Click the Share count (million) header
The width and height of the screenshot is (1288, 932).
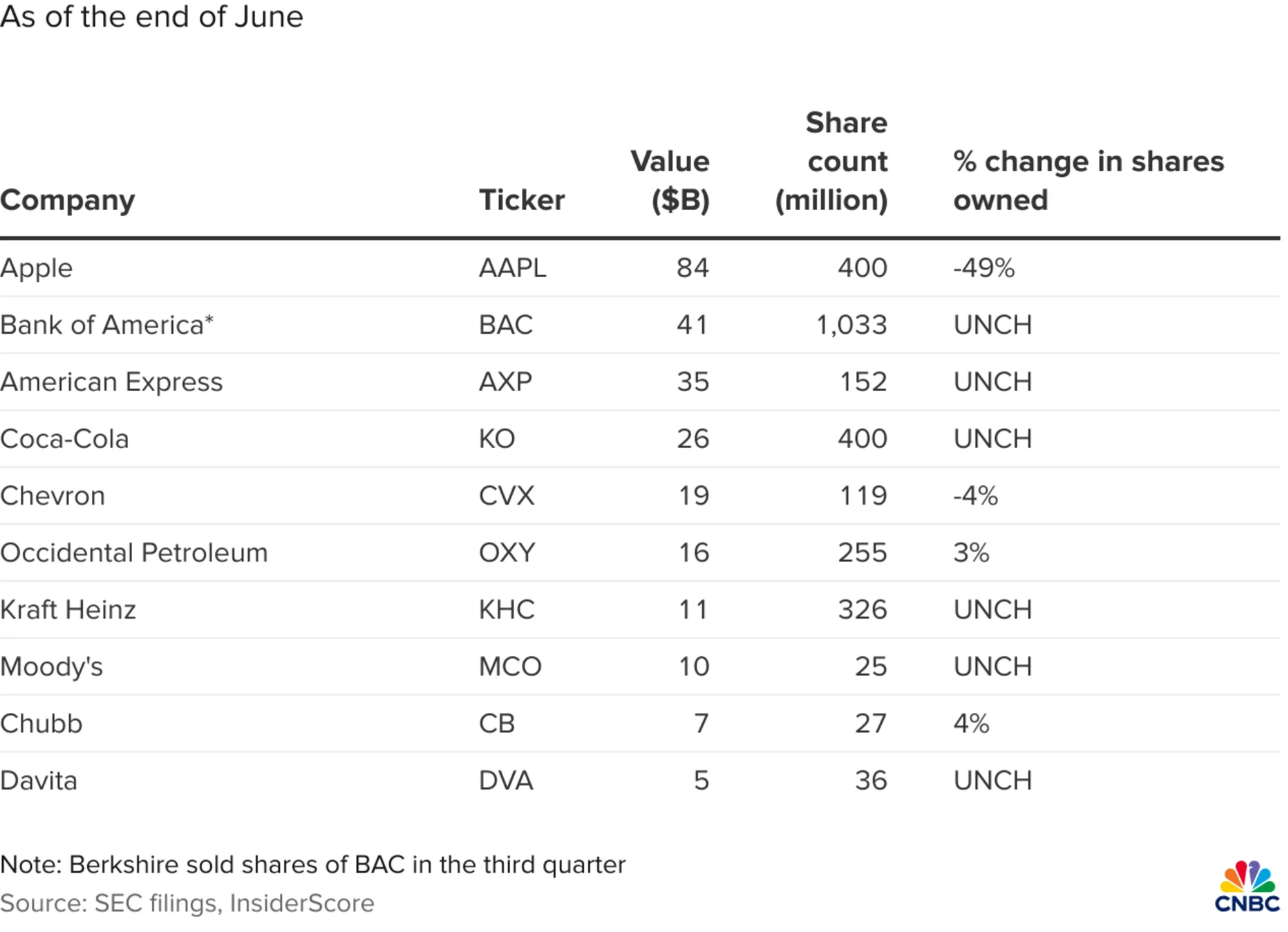[832, 162]
